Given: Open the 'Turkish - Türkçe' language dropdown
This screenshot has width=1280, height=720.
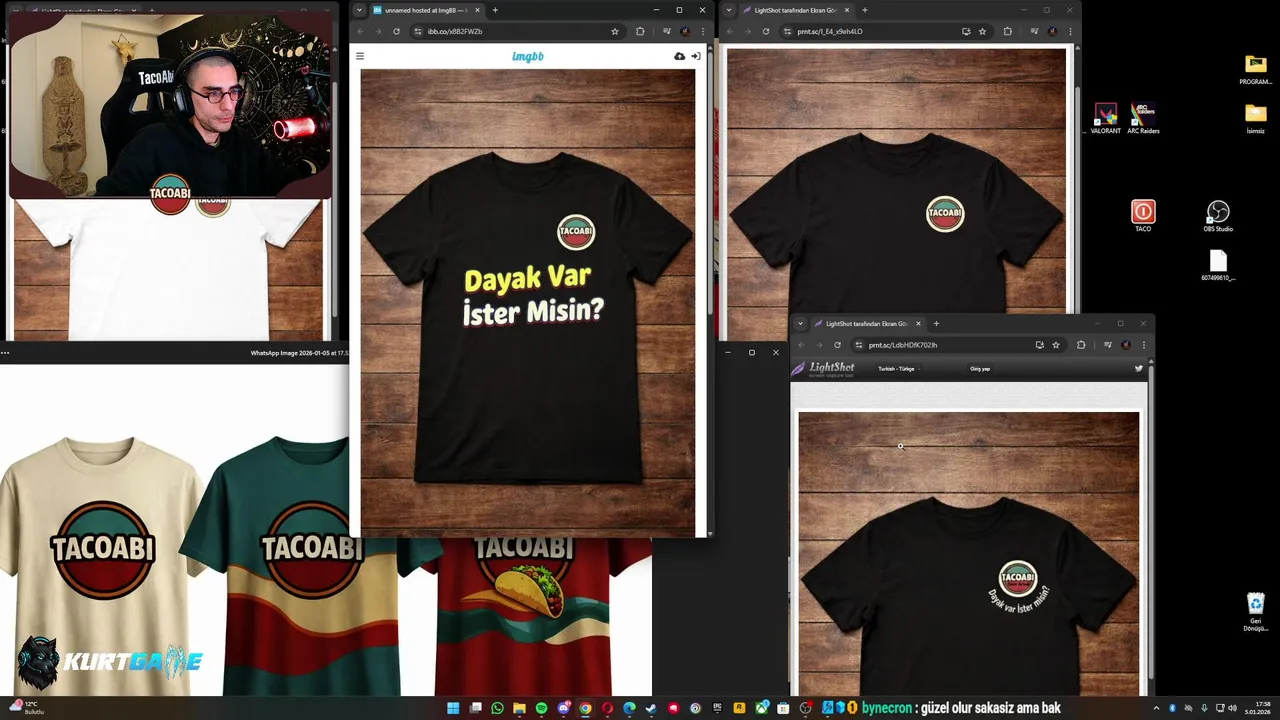Looking at the screenshot, I should pos(897,369).
